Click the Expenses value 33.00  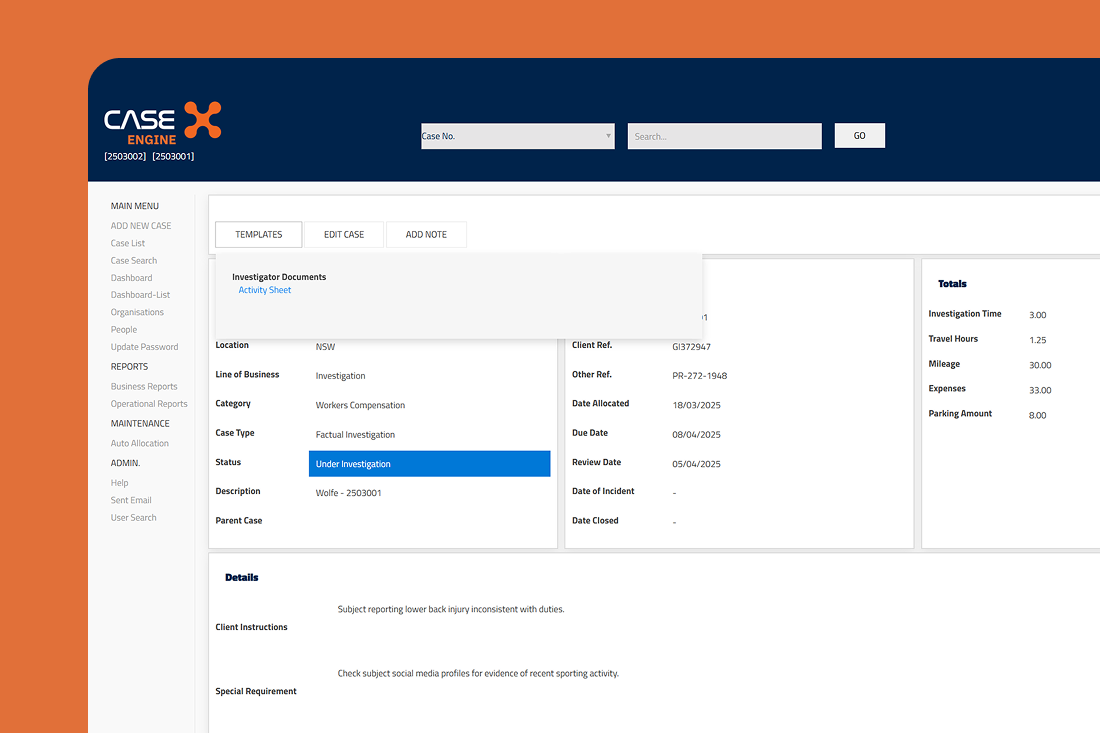pyautogui.click(x=1040, y=391)
